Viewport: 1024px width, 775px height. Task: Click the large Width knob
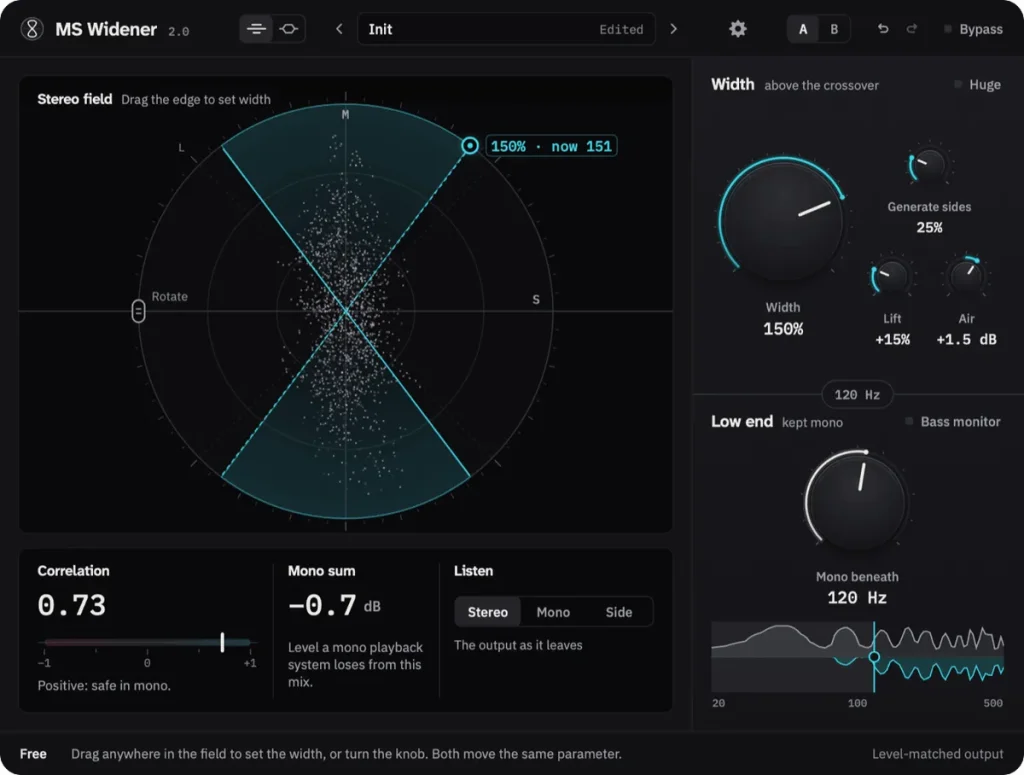point(784,220)
